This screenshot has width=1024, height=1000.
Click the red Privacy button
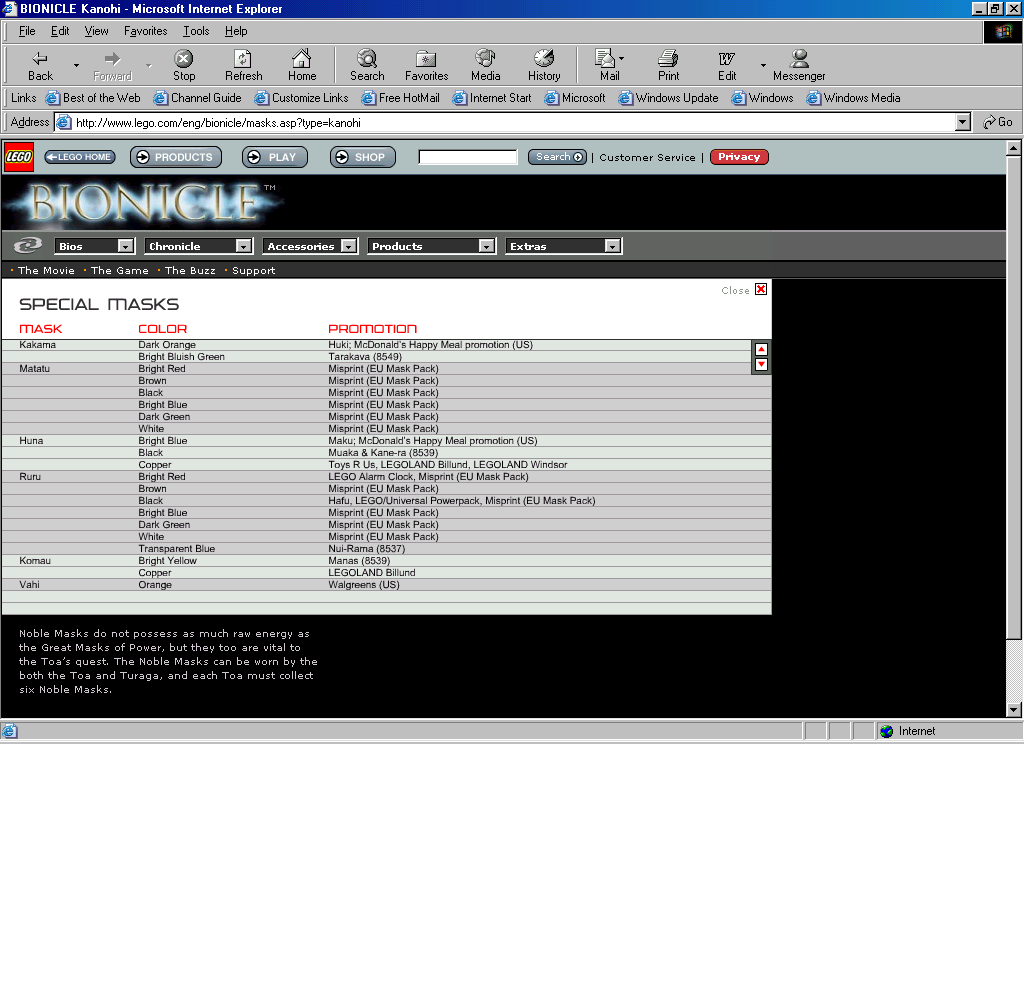click(x=738, y=156)
